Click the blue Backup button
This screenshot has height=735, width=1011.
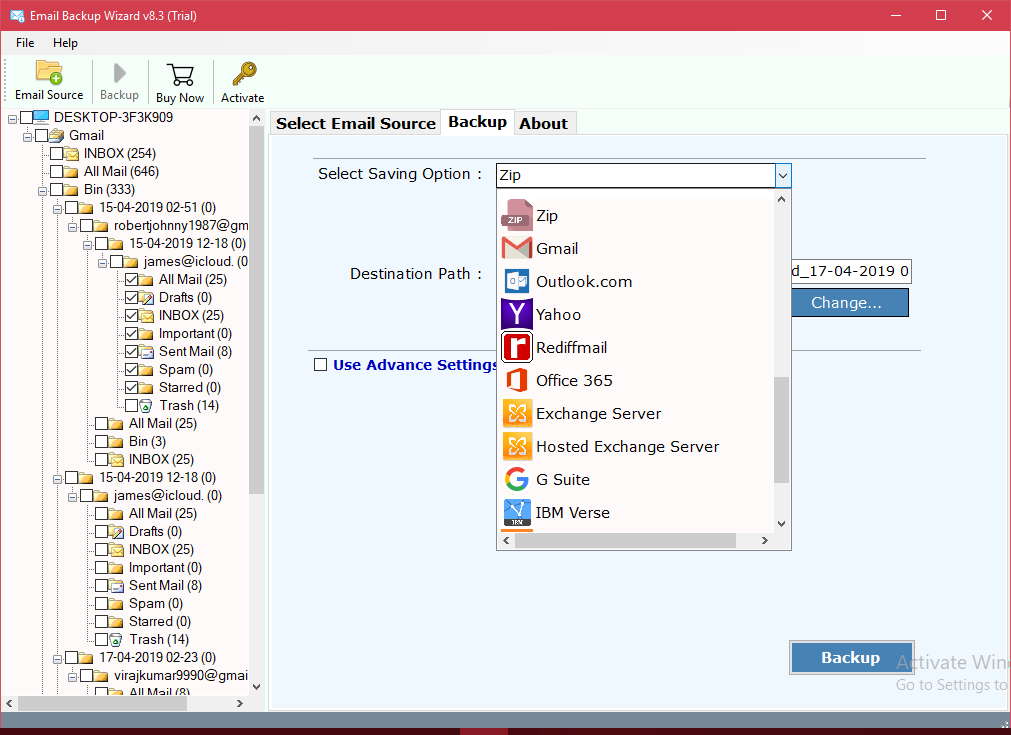tap(851, 657)
